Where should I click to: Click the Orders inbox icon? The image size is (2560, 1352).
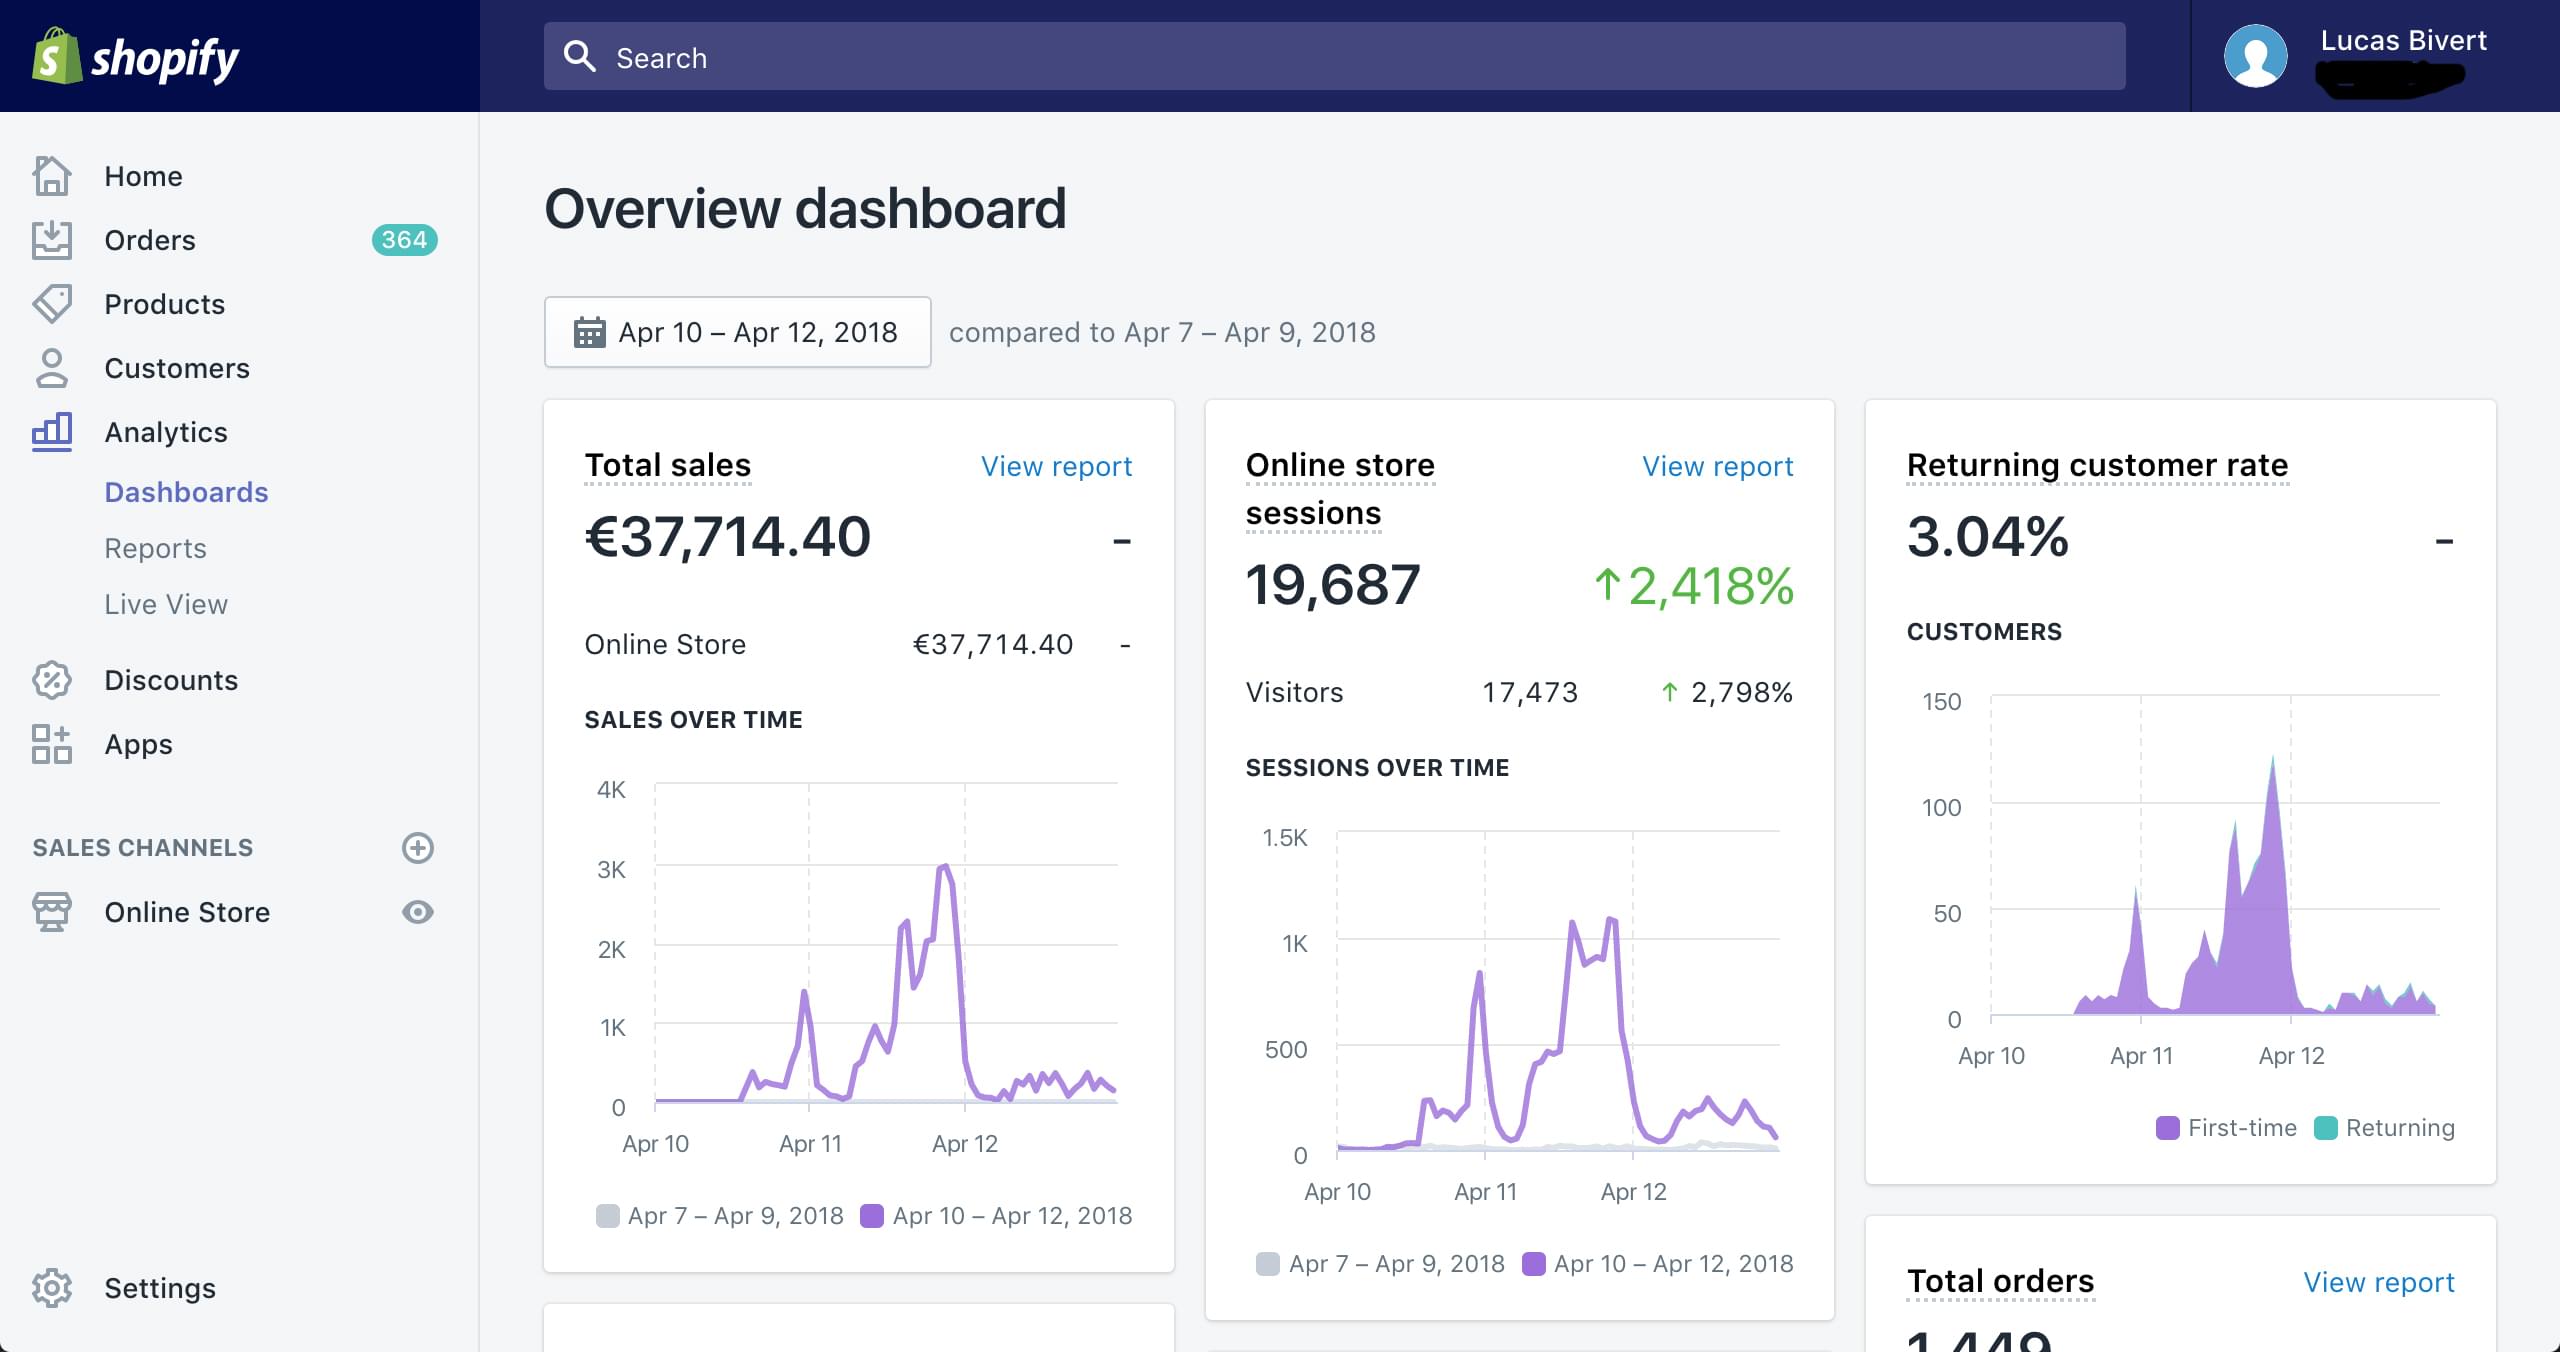tap(52, 240)
